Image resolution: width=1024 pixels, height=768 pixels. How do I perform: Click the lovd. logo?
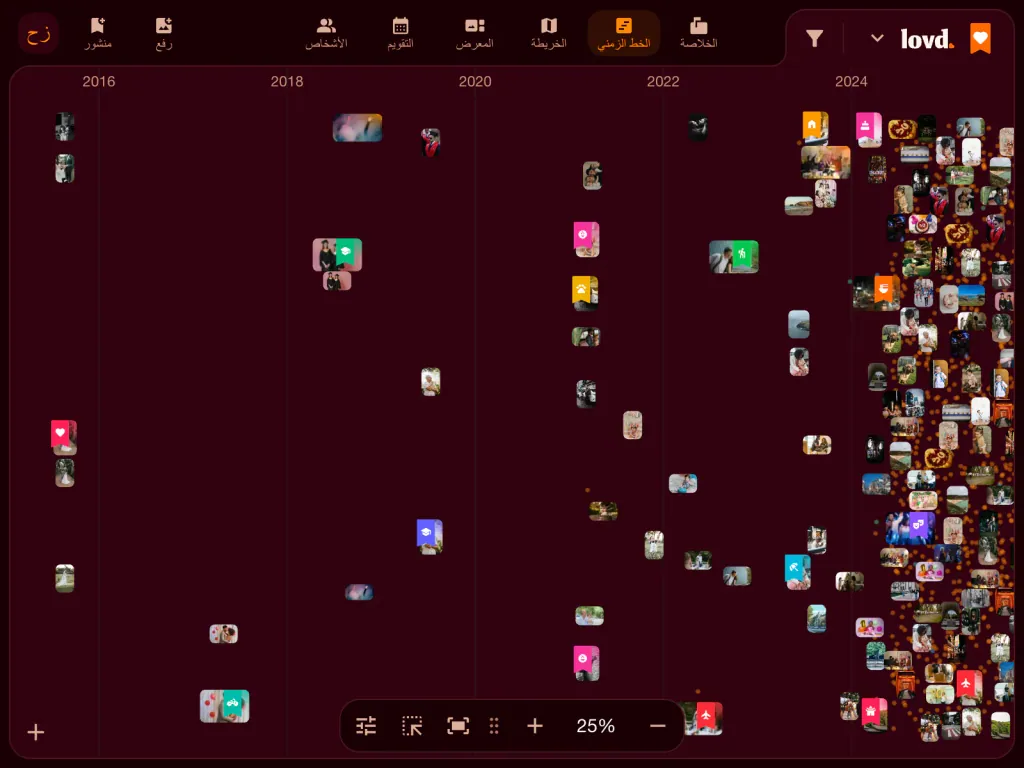(927, 39)
